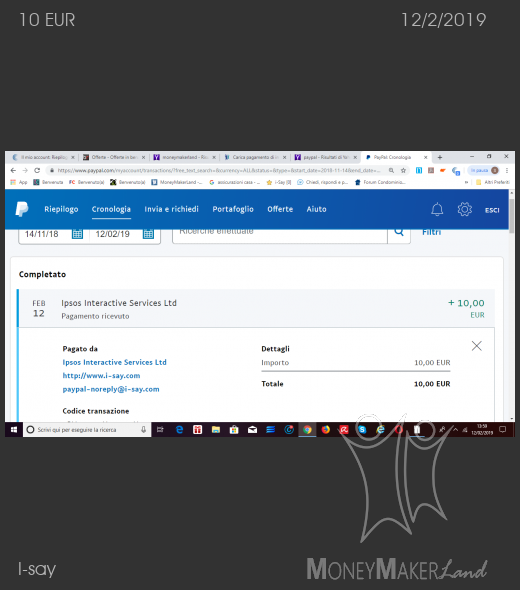
Task: Select the Cronologia tab
Action: (x=111, y=209)
